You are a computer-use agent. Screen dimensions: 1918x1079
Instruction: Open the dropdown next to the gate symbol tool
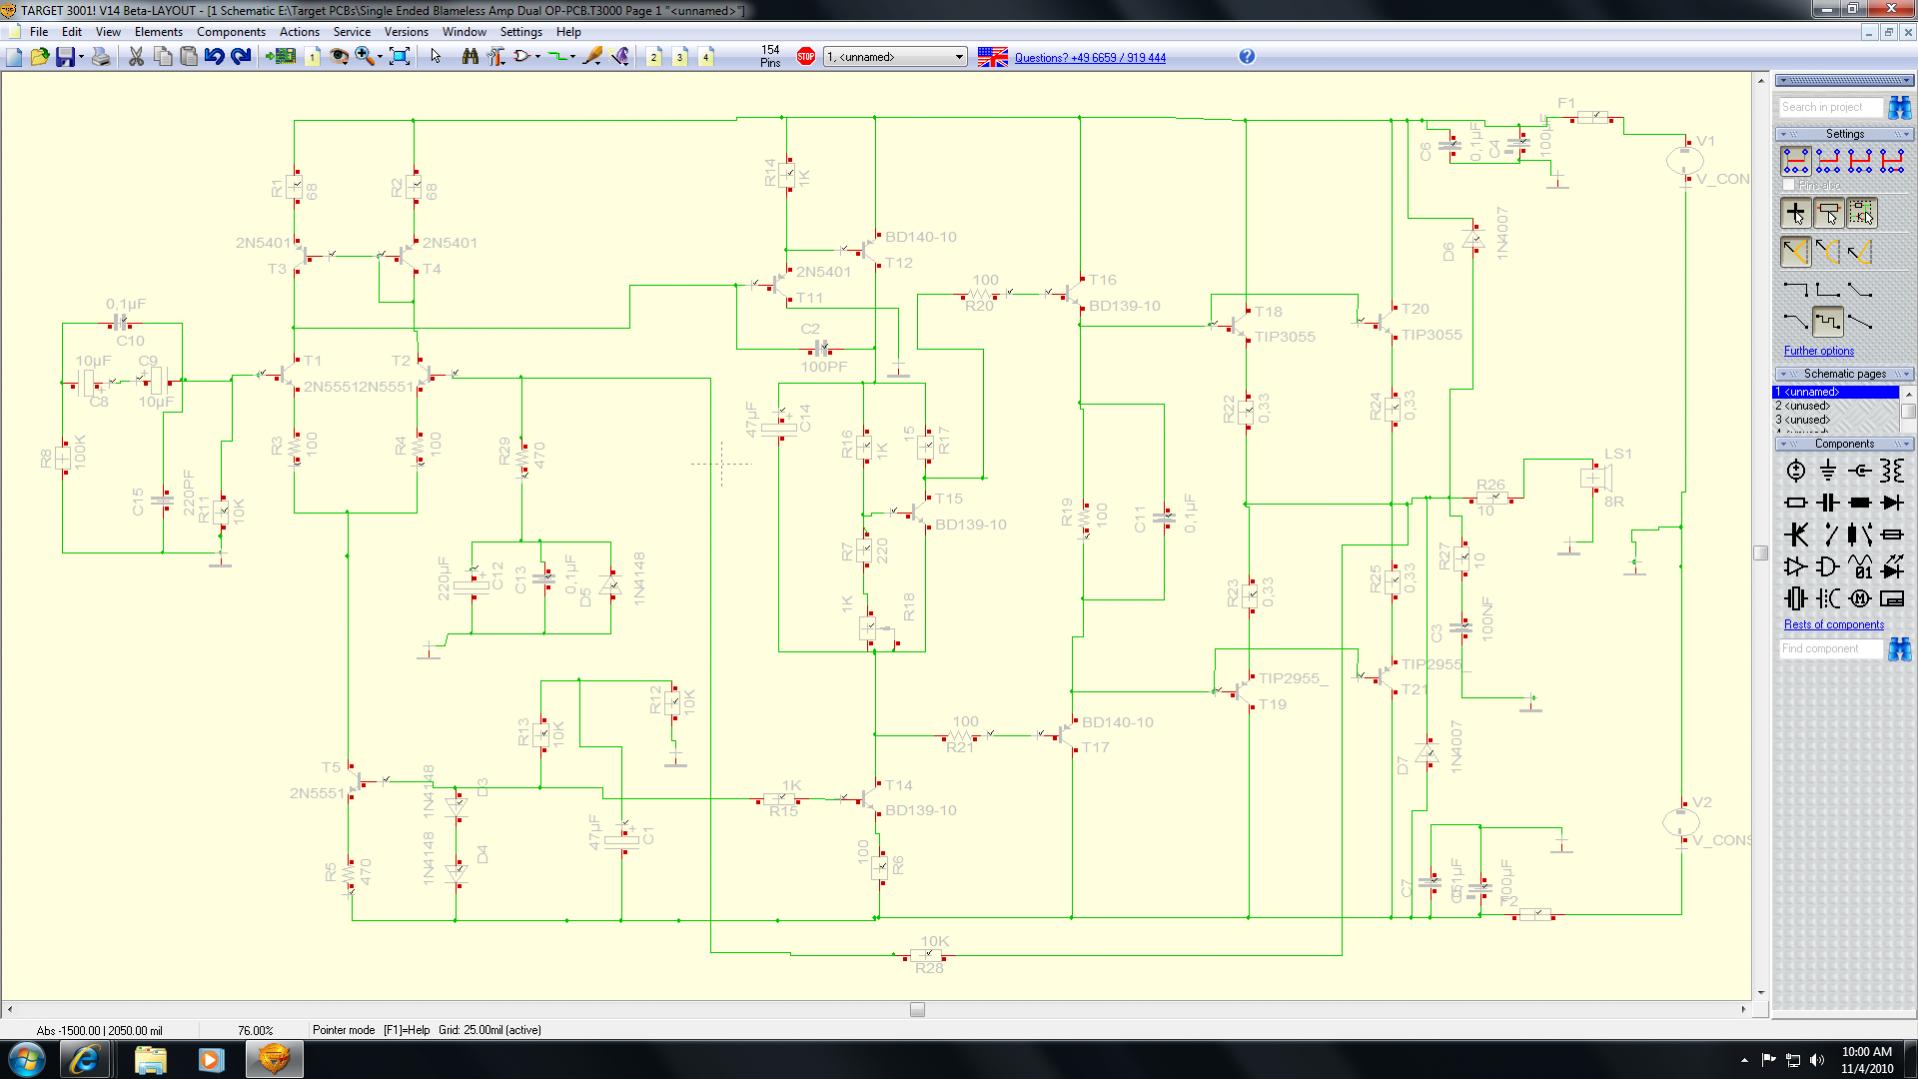tap(538, 57)
